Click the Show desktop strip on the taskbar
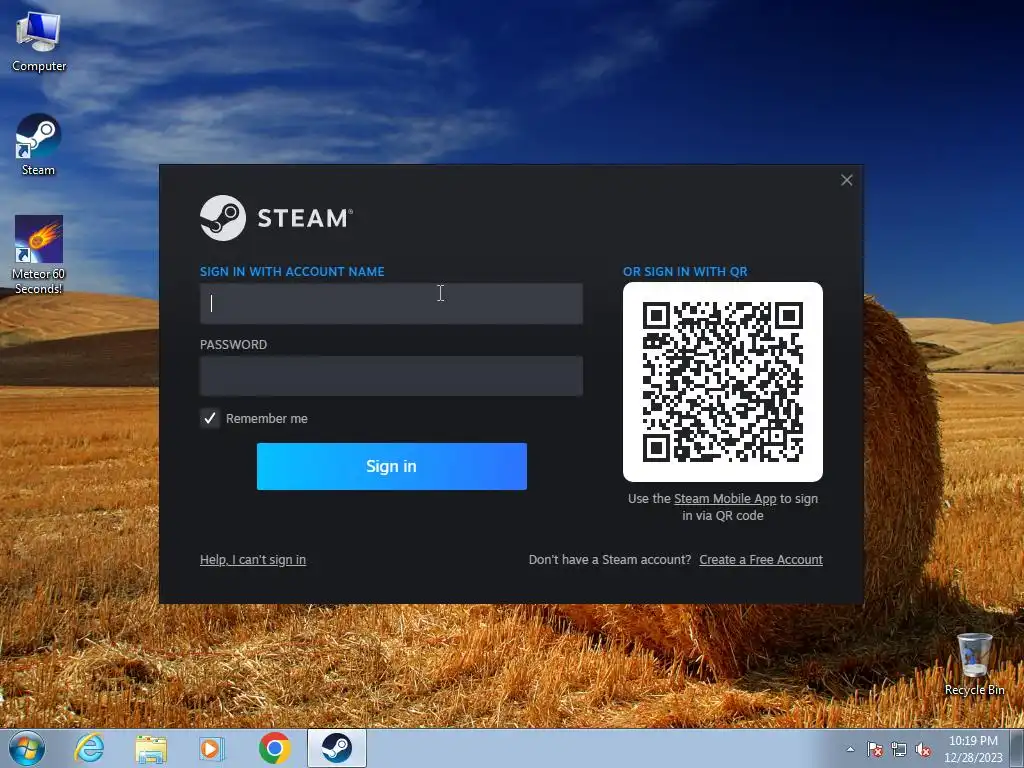The image size is (1024, 768). pyautogui.click(x=1018, y=748)
